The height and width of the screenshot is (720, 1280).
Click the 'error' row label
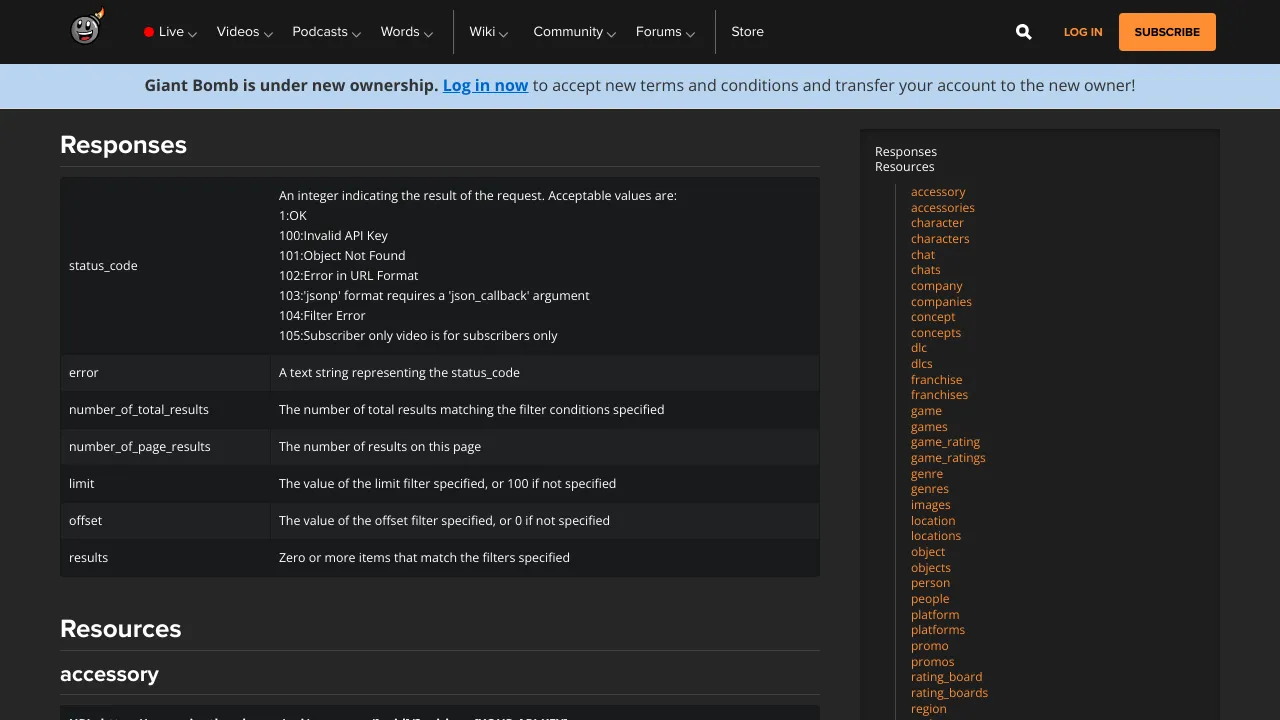[x=84, y=373]
